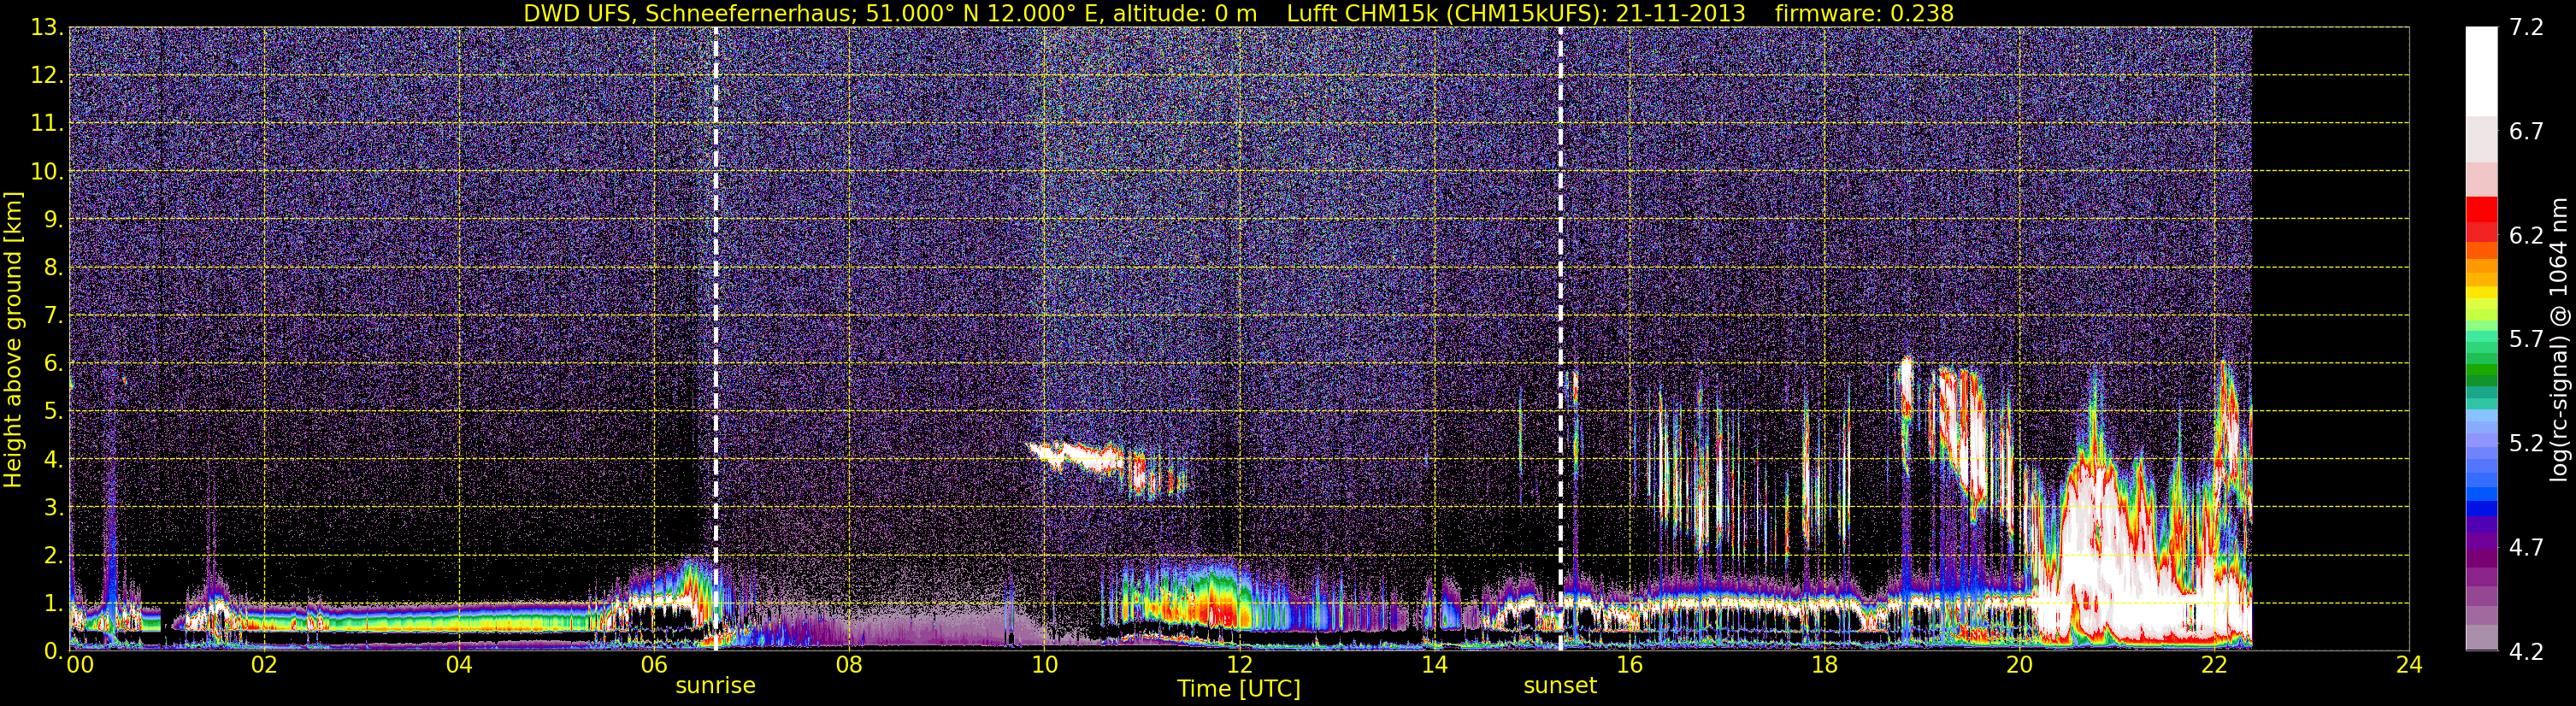
Task: Click the "log(rc-signal) @ 1064 nm" colorbar label
Action: tap(2557, 339)
